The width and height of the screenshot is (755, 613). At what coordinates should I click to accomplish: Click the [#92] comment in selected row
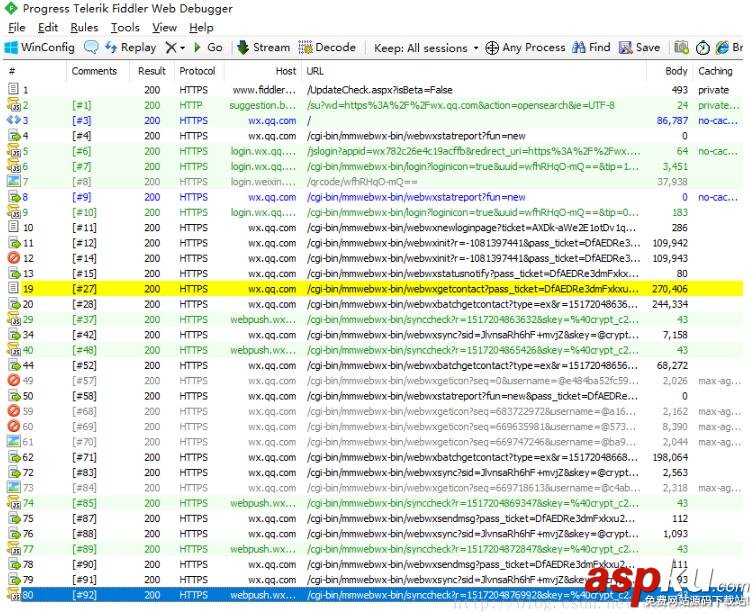coord(84,595)
